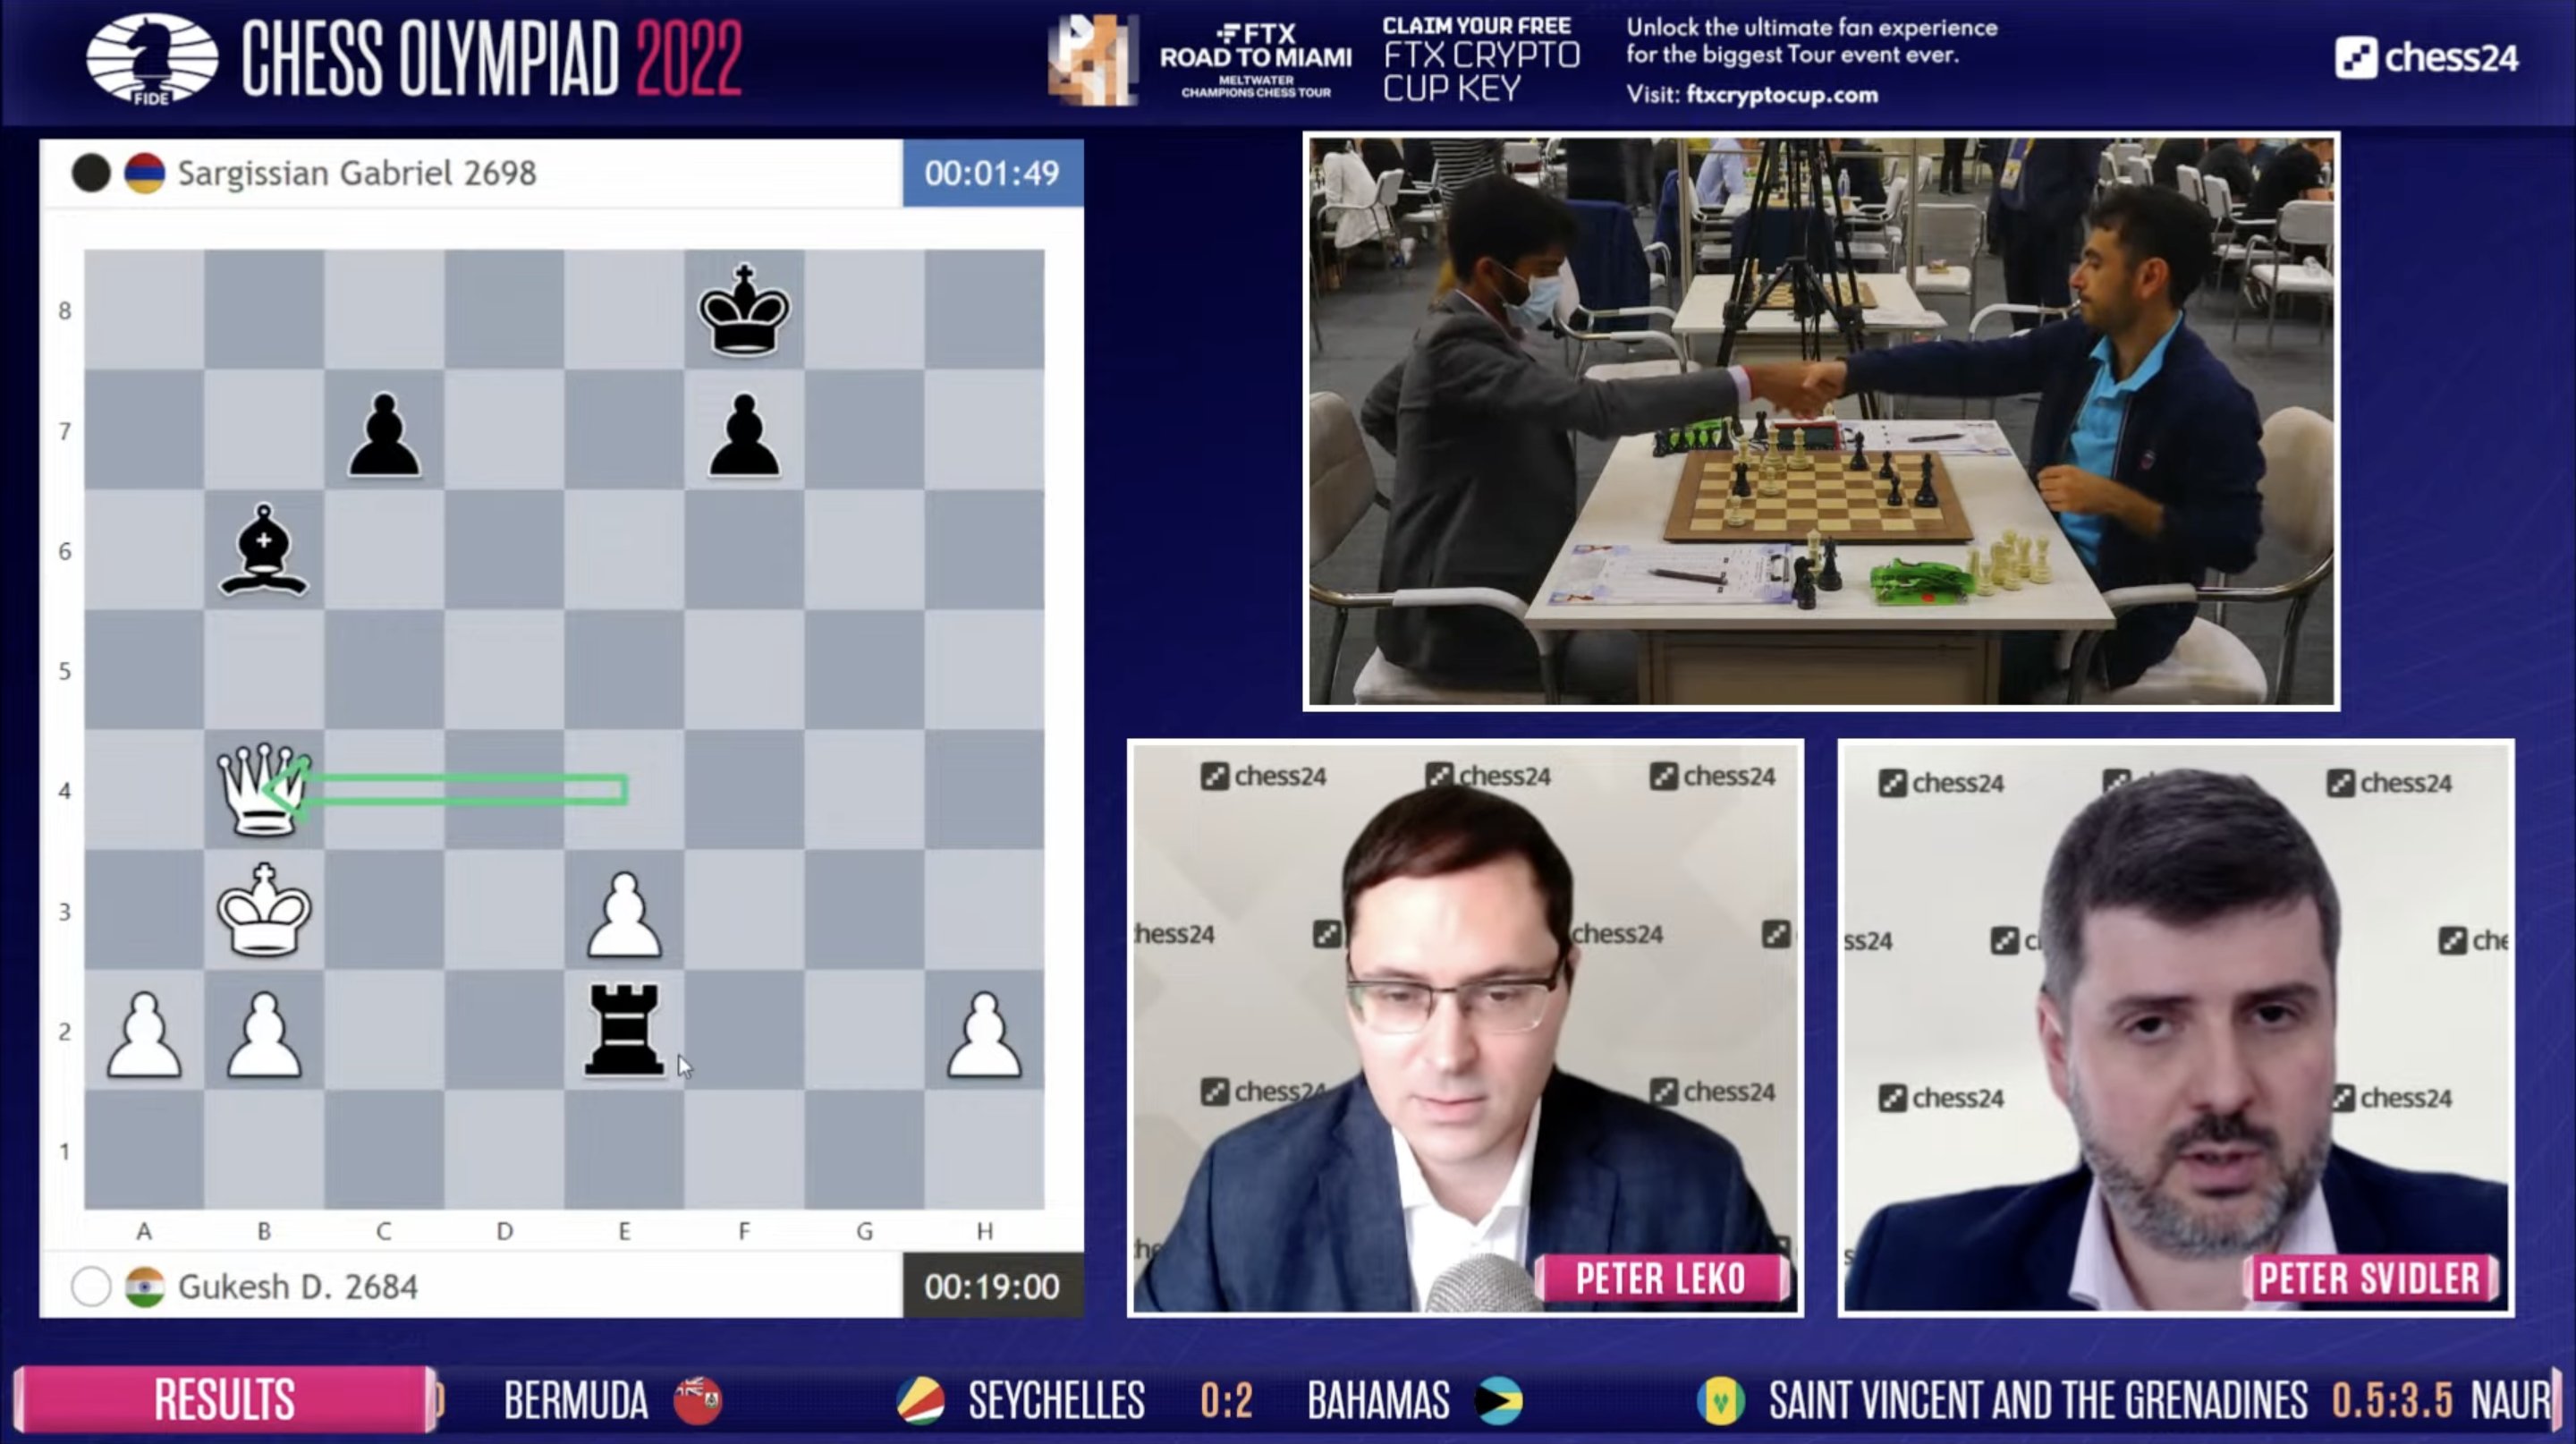Click white's clock showing 00:19:00
The height and width of the screenshot is (1444, 2576).
[x=992, y=1287]
